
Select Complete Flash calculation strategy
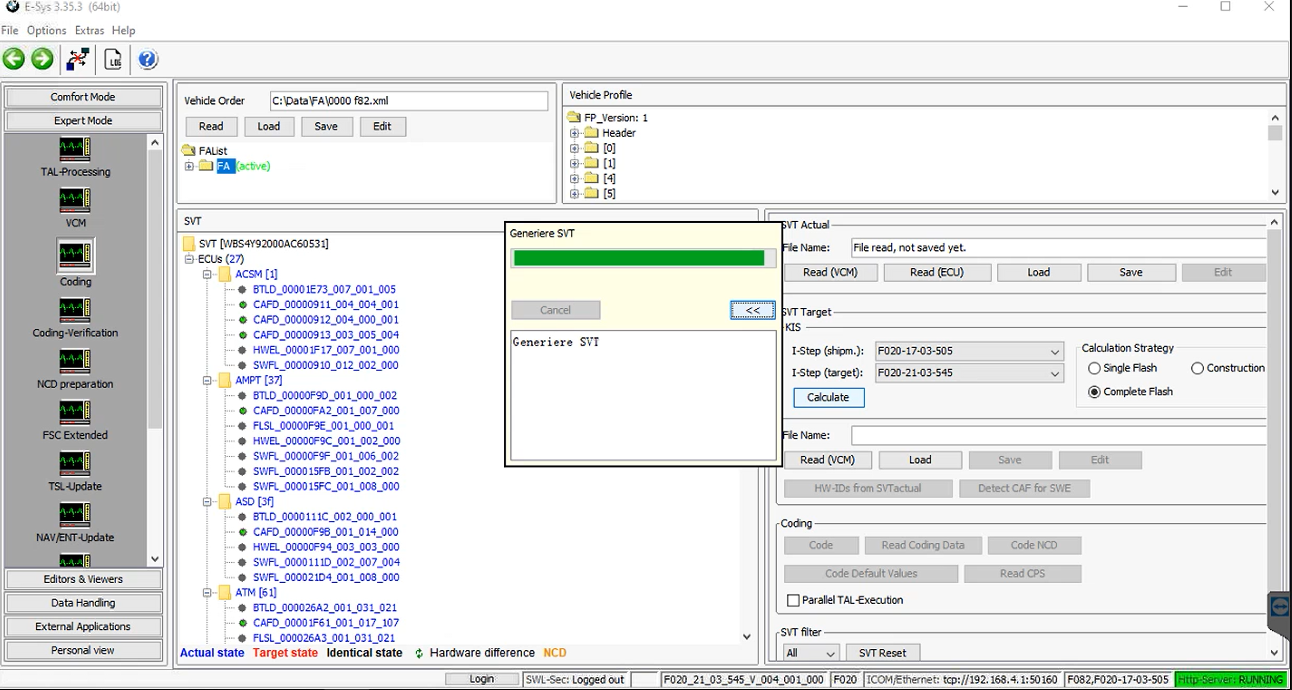pyautogui.click(x=1095, y=392)
